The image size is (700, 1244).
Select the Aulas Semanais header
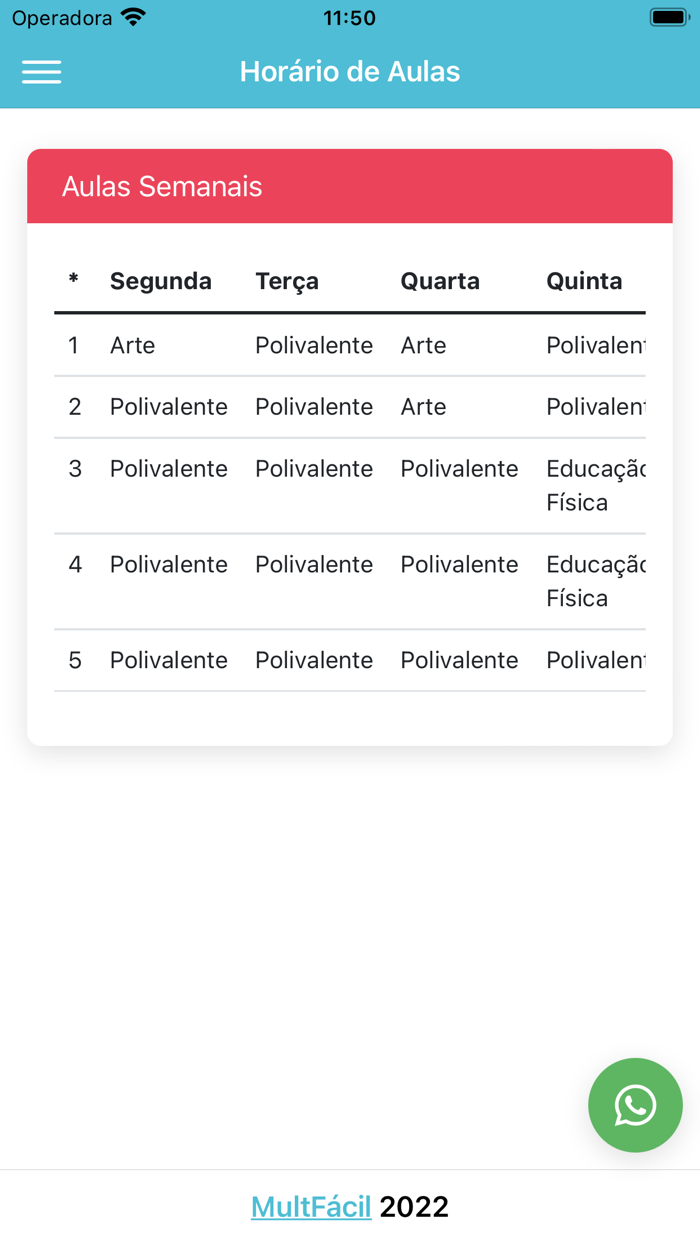coord(161,186)
